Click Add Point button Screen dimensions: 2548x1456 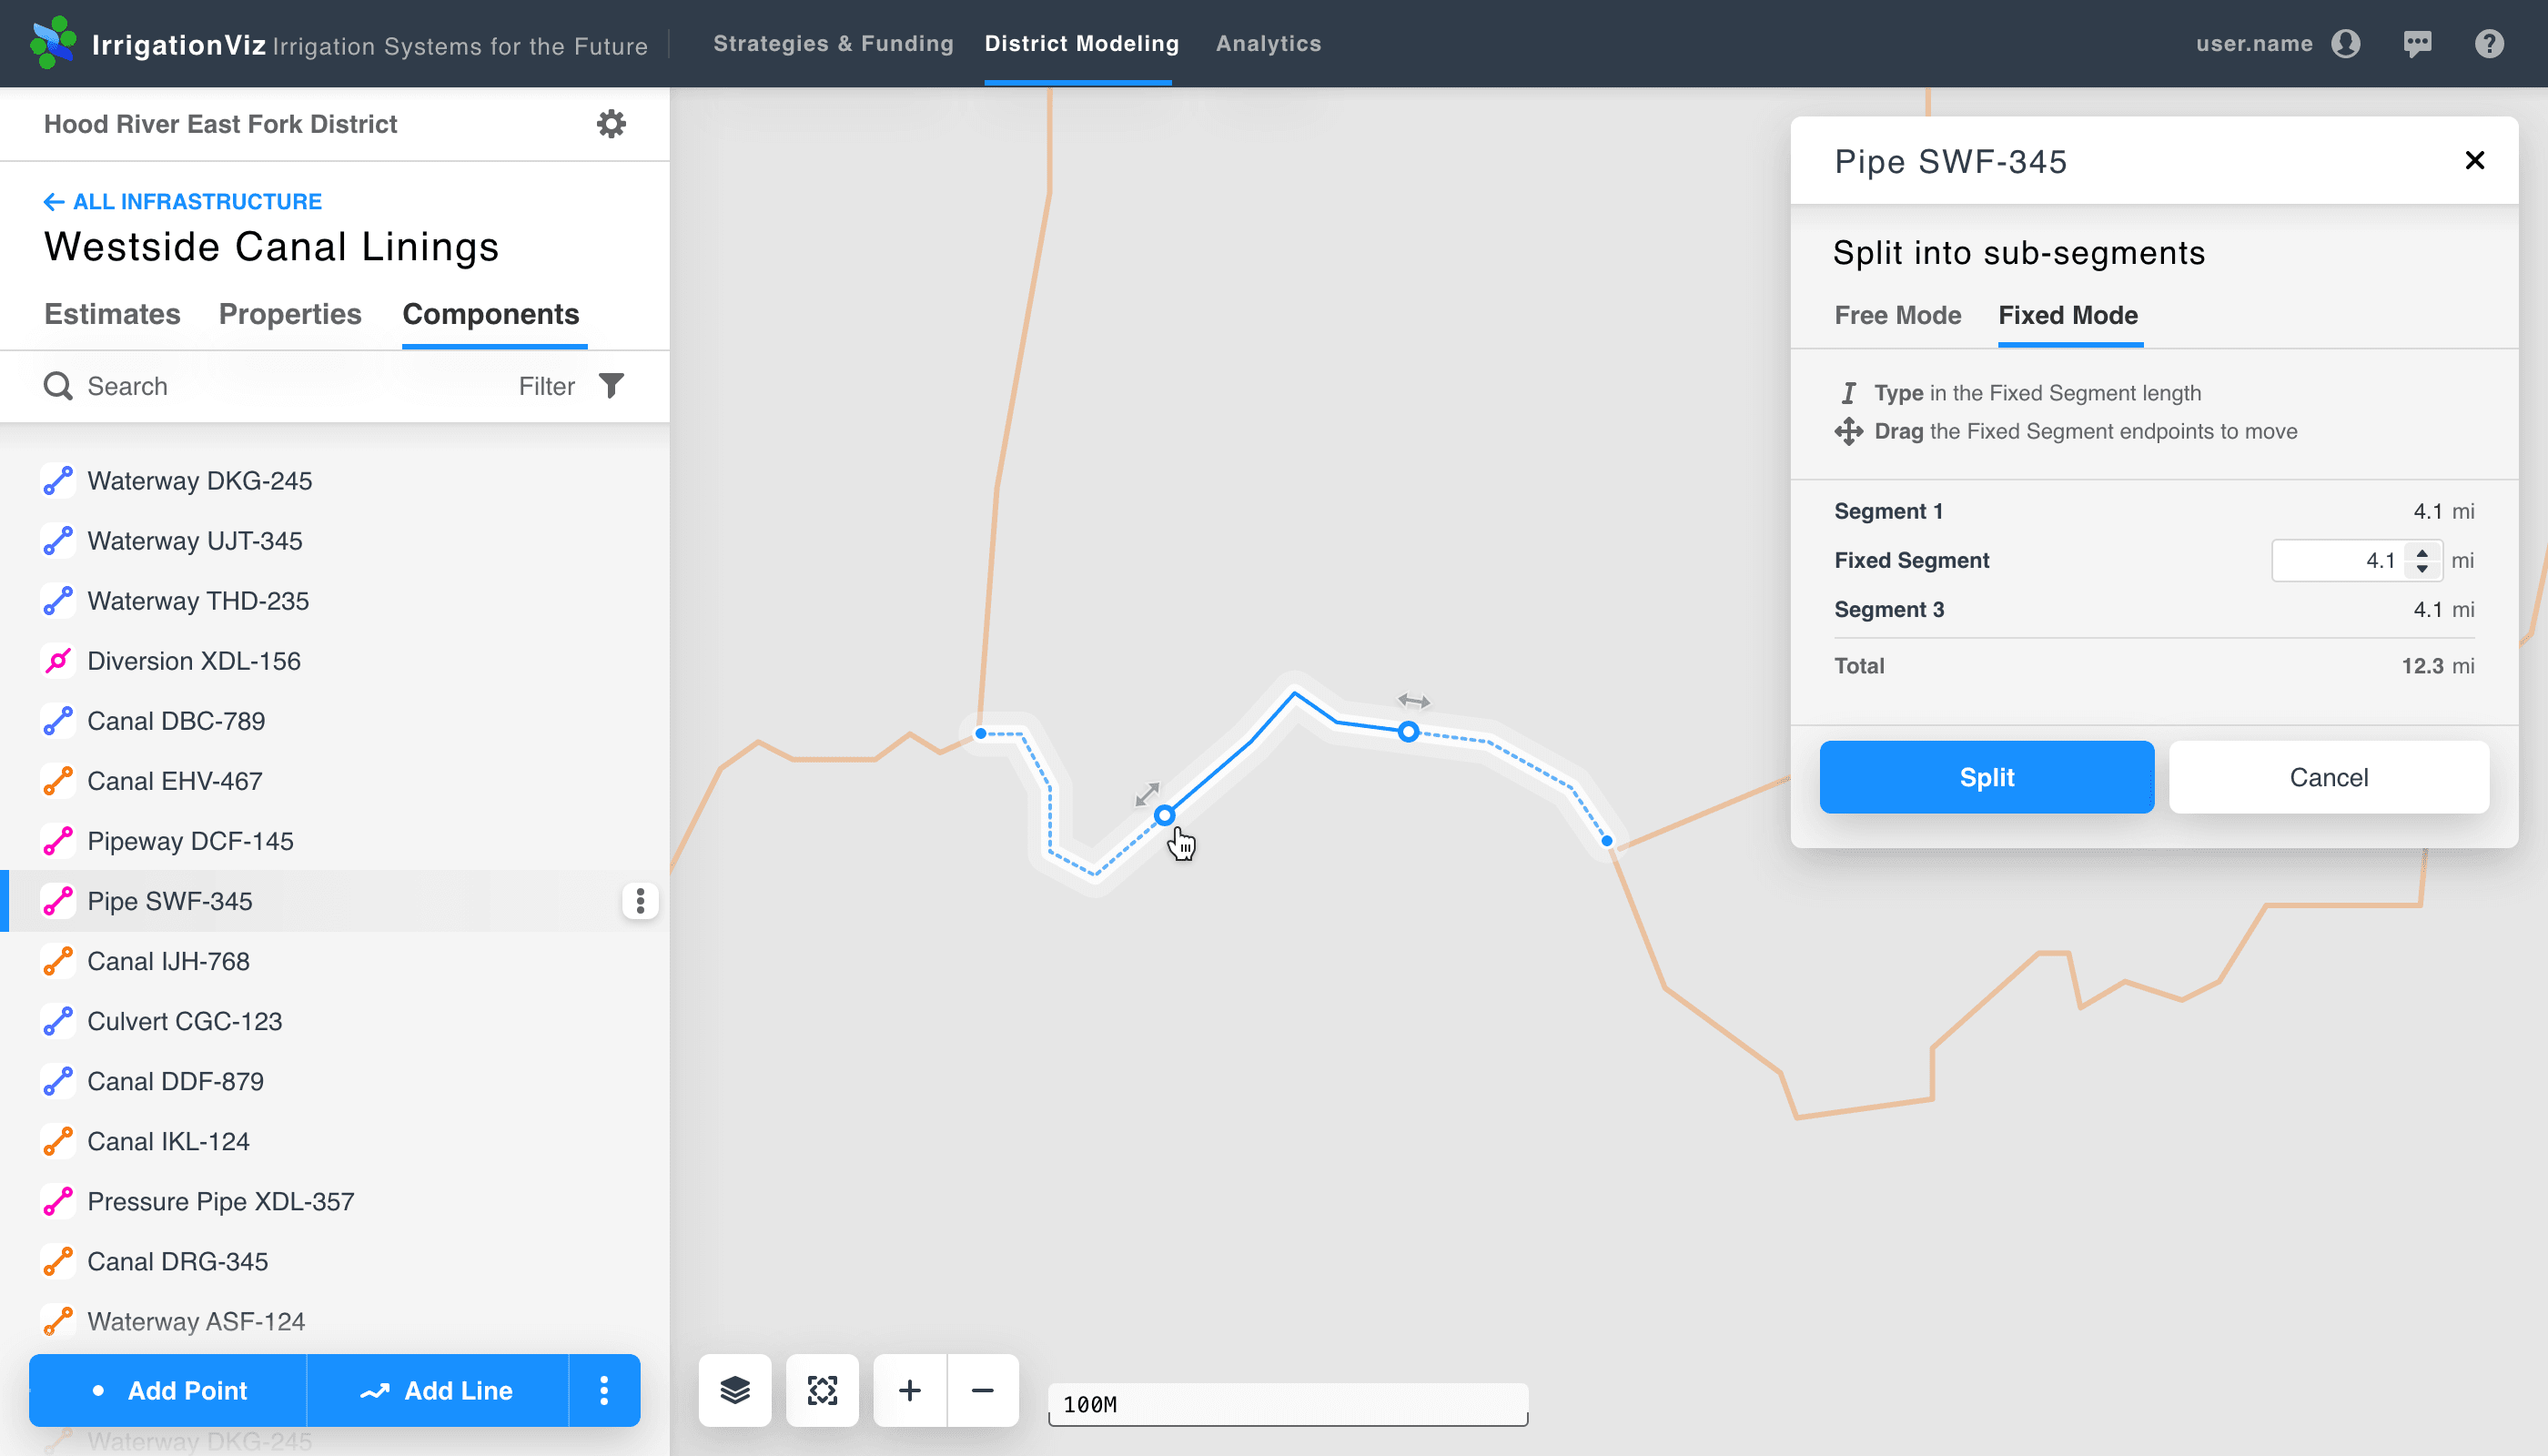(168, 1390)
